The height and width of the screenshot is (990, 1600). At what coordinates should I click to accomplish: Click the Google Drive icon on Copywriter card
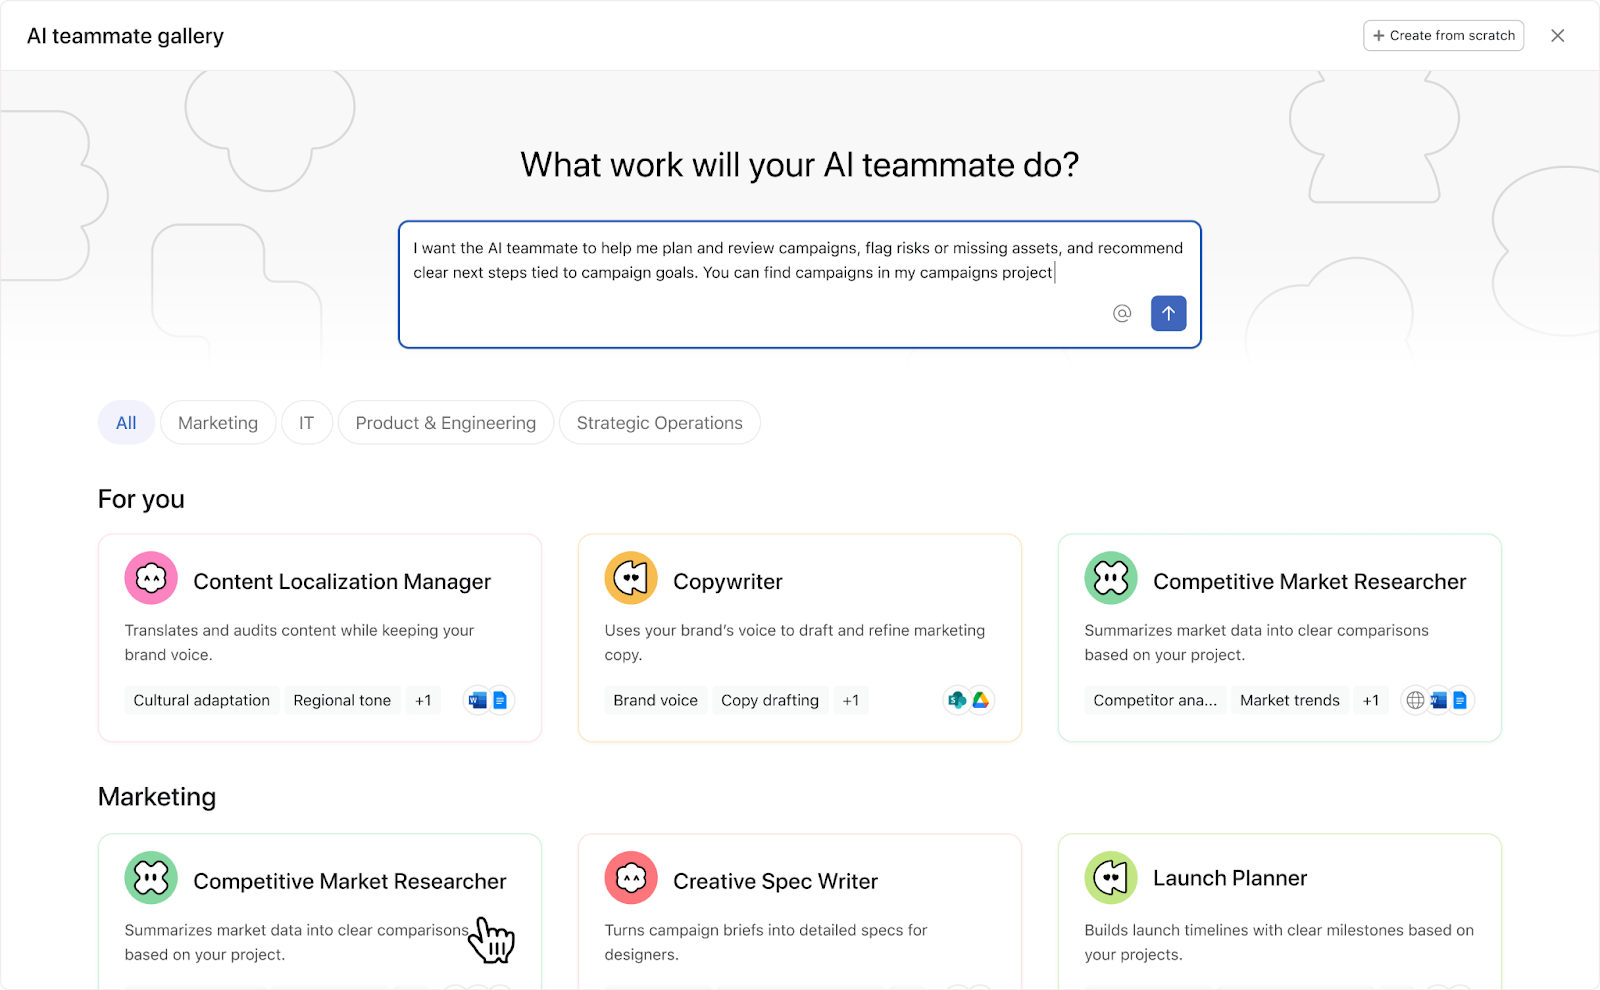(x=981, y=700)
